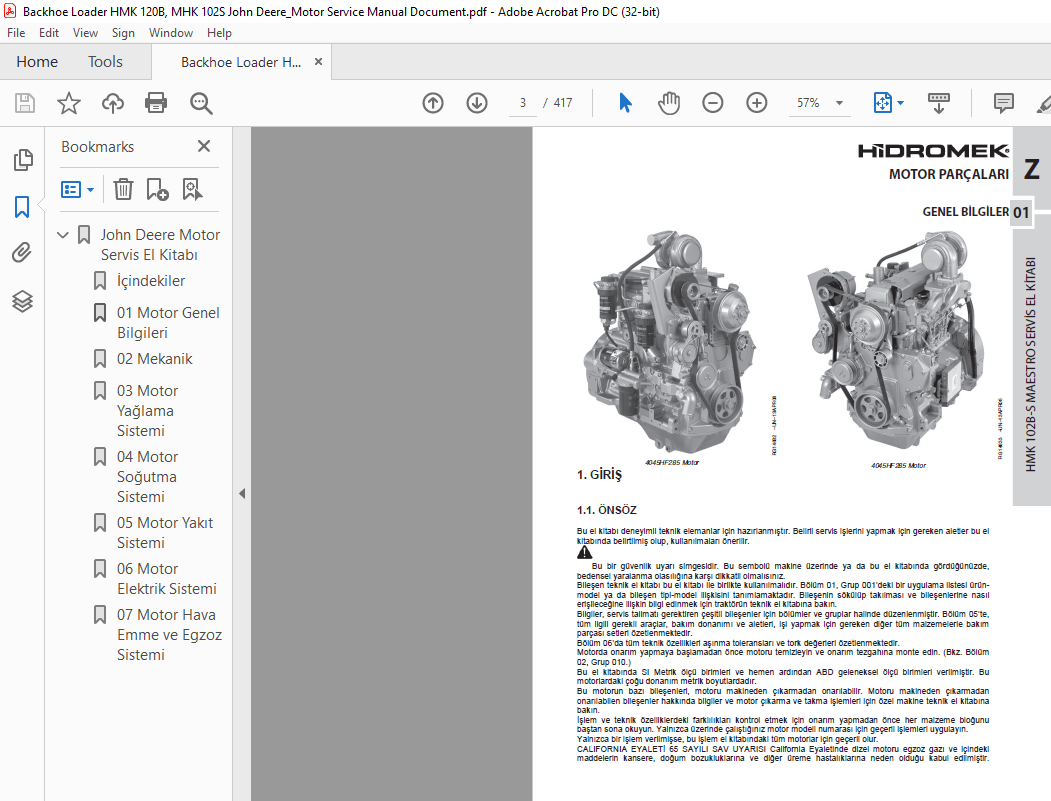Viewport: 1051px width, 801px height.
Task: Add a new bookmark
Action: pyautogui.click(x=158, y=190)
